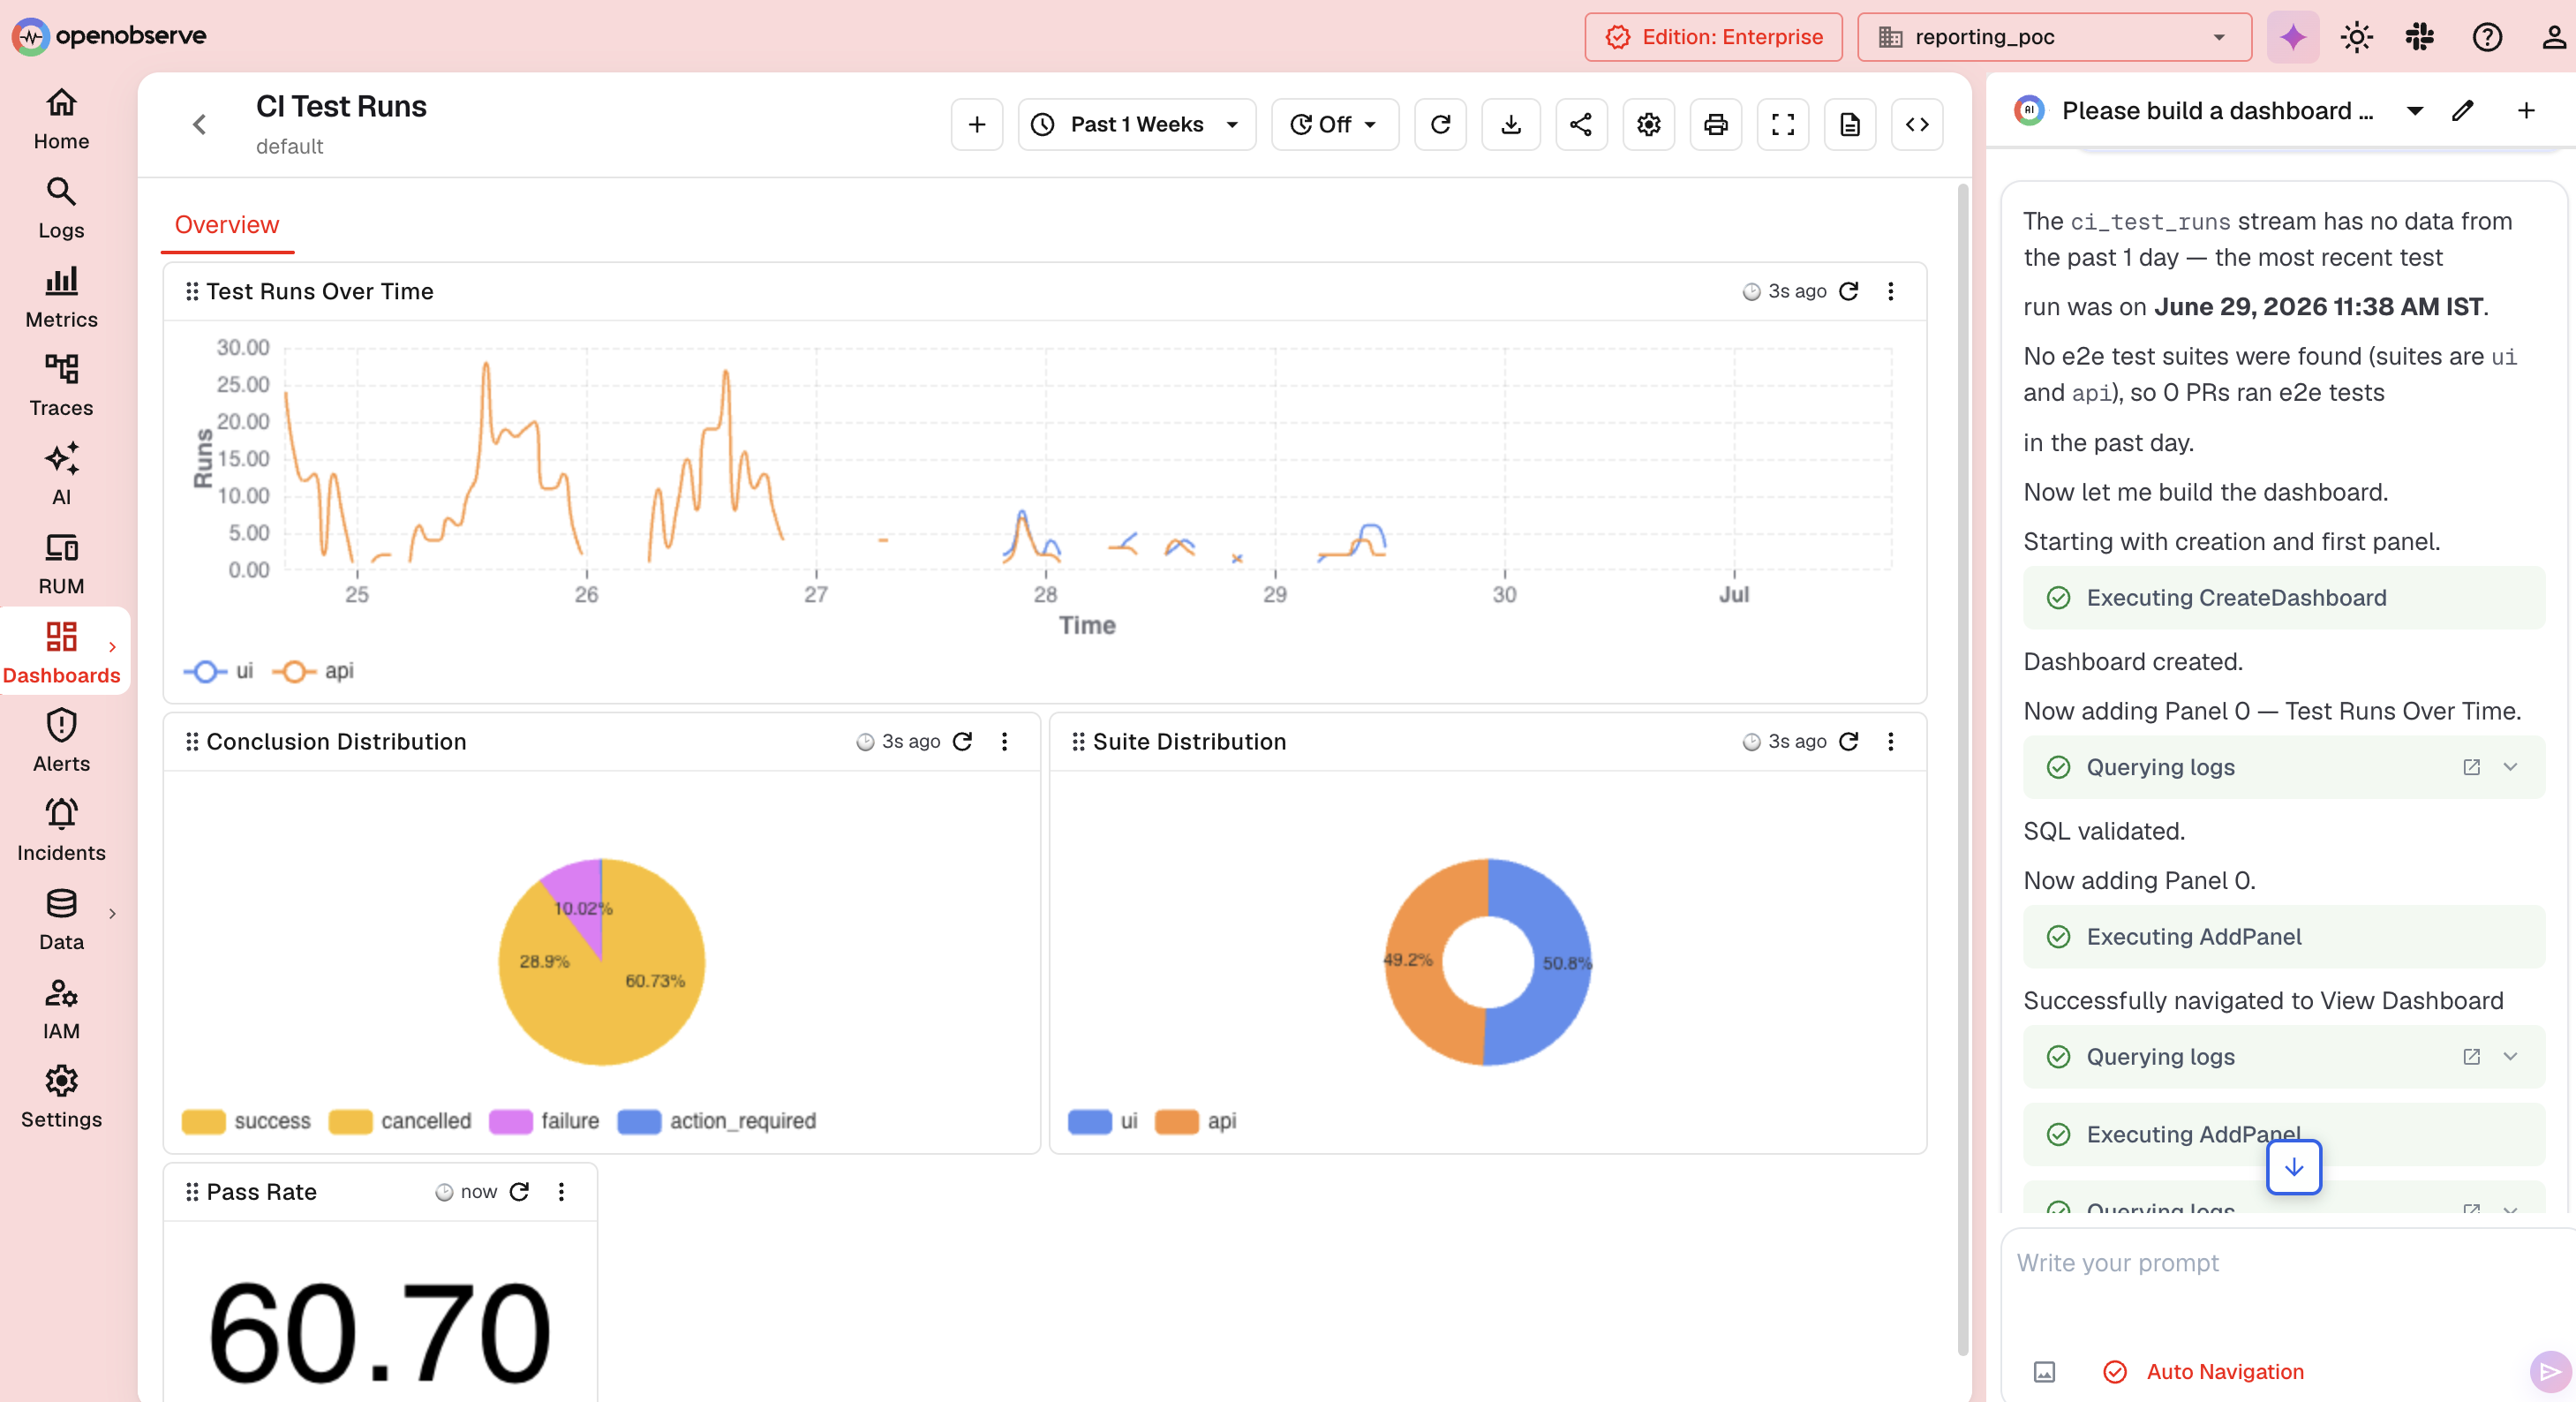Go to Incidents in the sidebar
Viewport: 2576px width, 1402px height.
click(61, 830)
